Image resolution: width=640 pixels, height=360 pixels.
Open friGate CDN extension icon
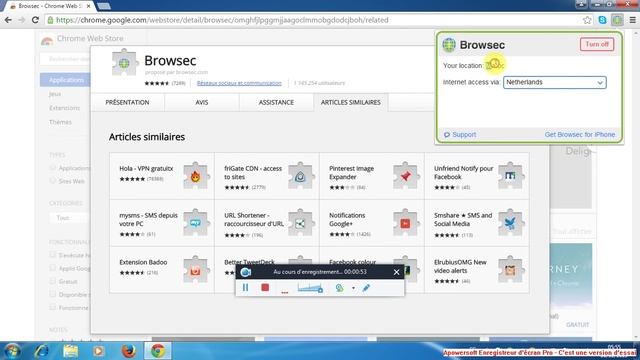pos(301,176)
